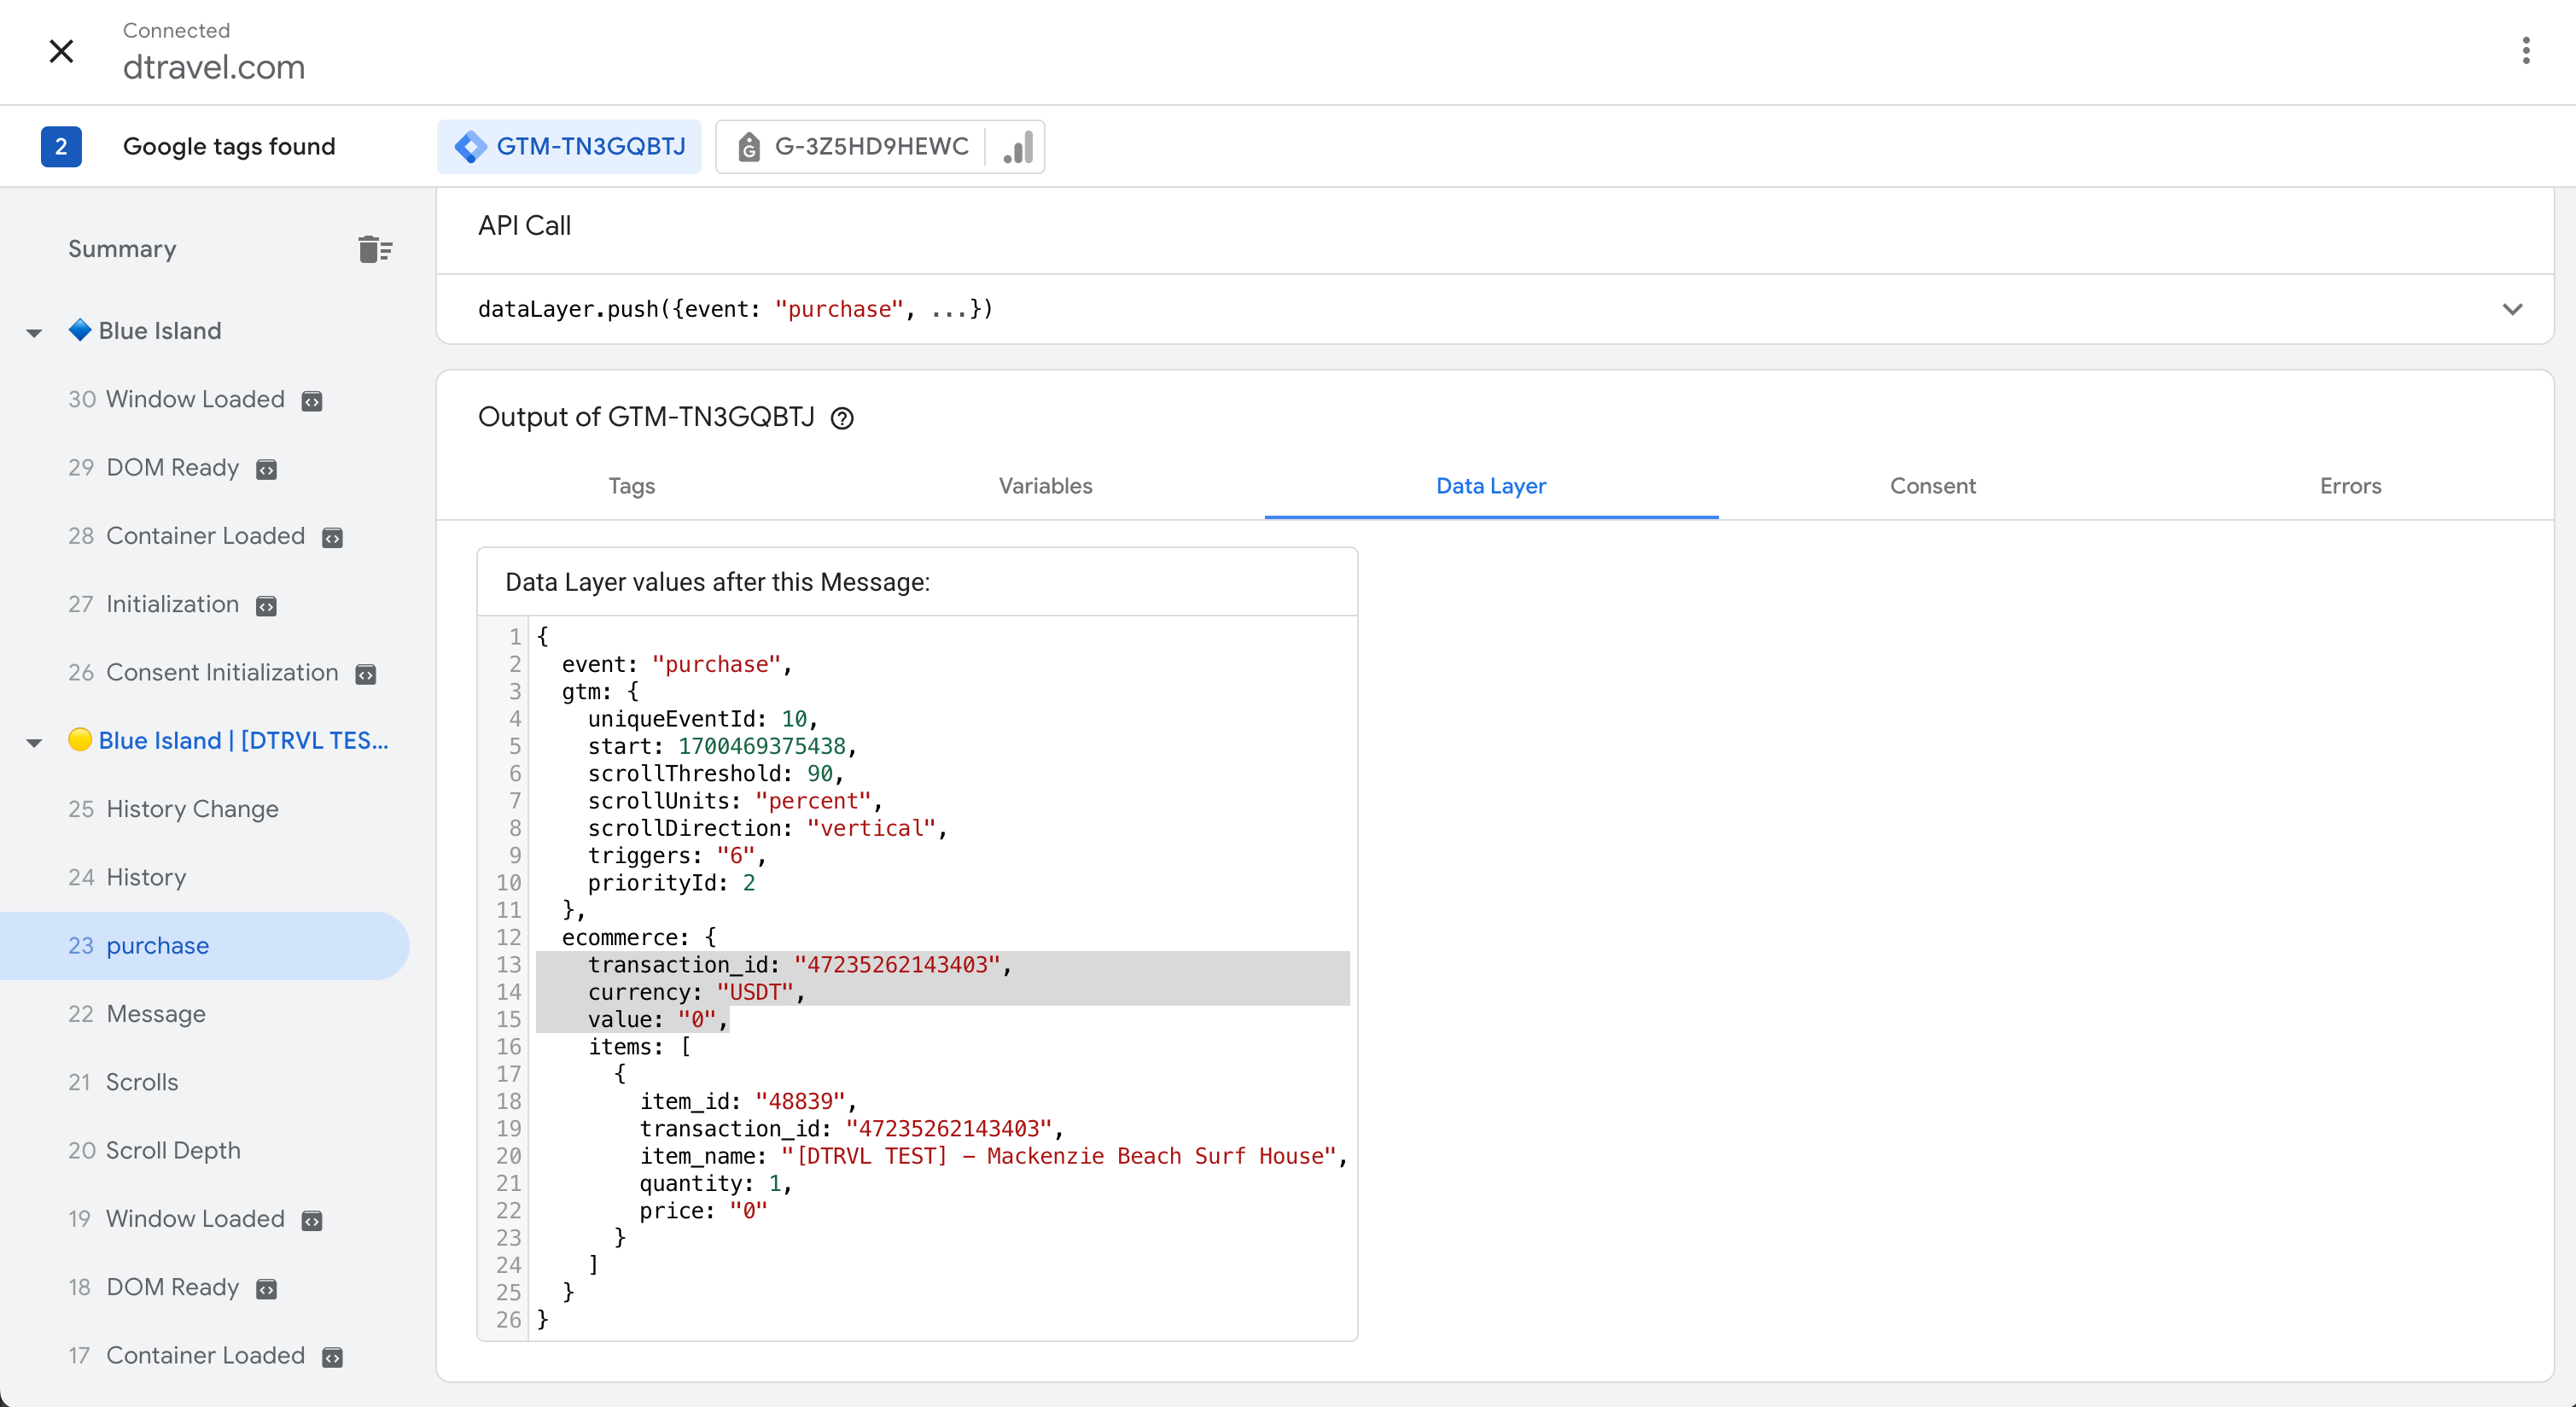The height and width of the screenshot is (1407, 2576).
Task: Switch to the Consent tab
Action: (1932, 486)
